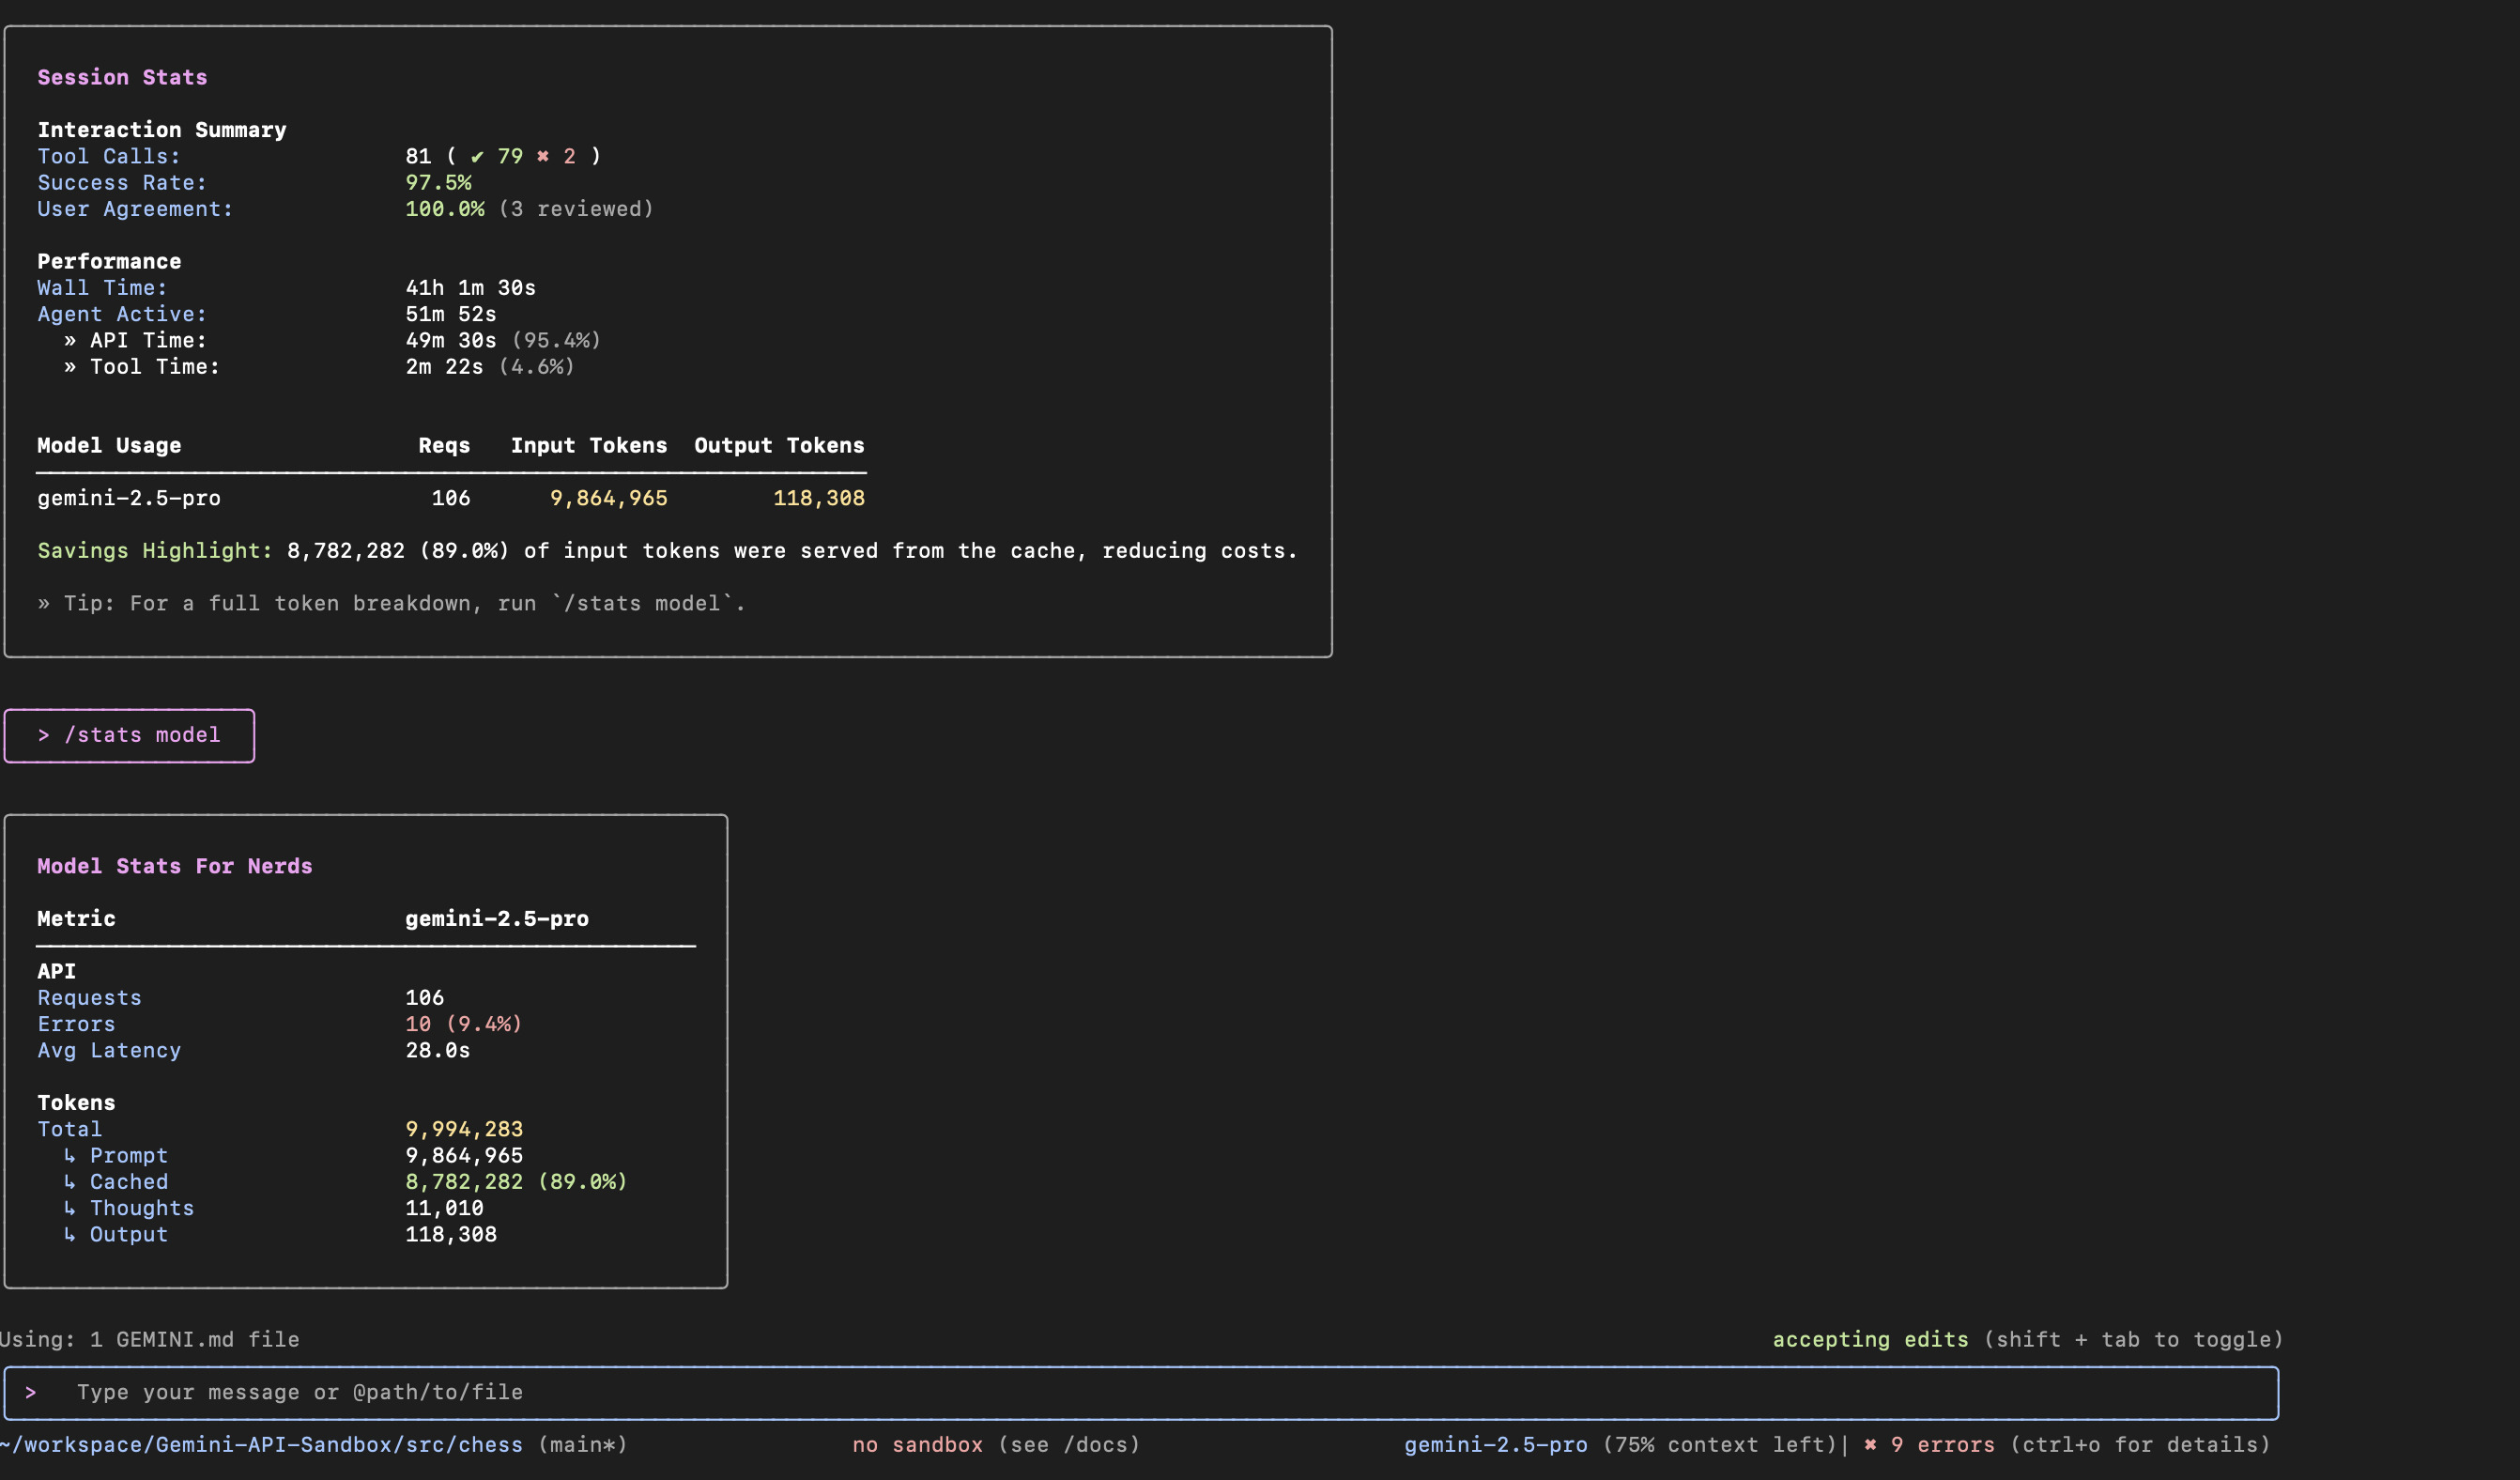Click 'accepting edits' mode indicator
The height and width of the screenshot is (1480, 2520).
click(1870, 1340)
